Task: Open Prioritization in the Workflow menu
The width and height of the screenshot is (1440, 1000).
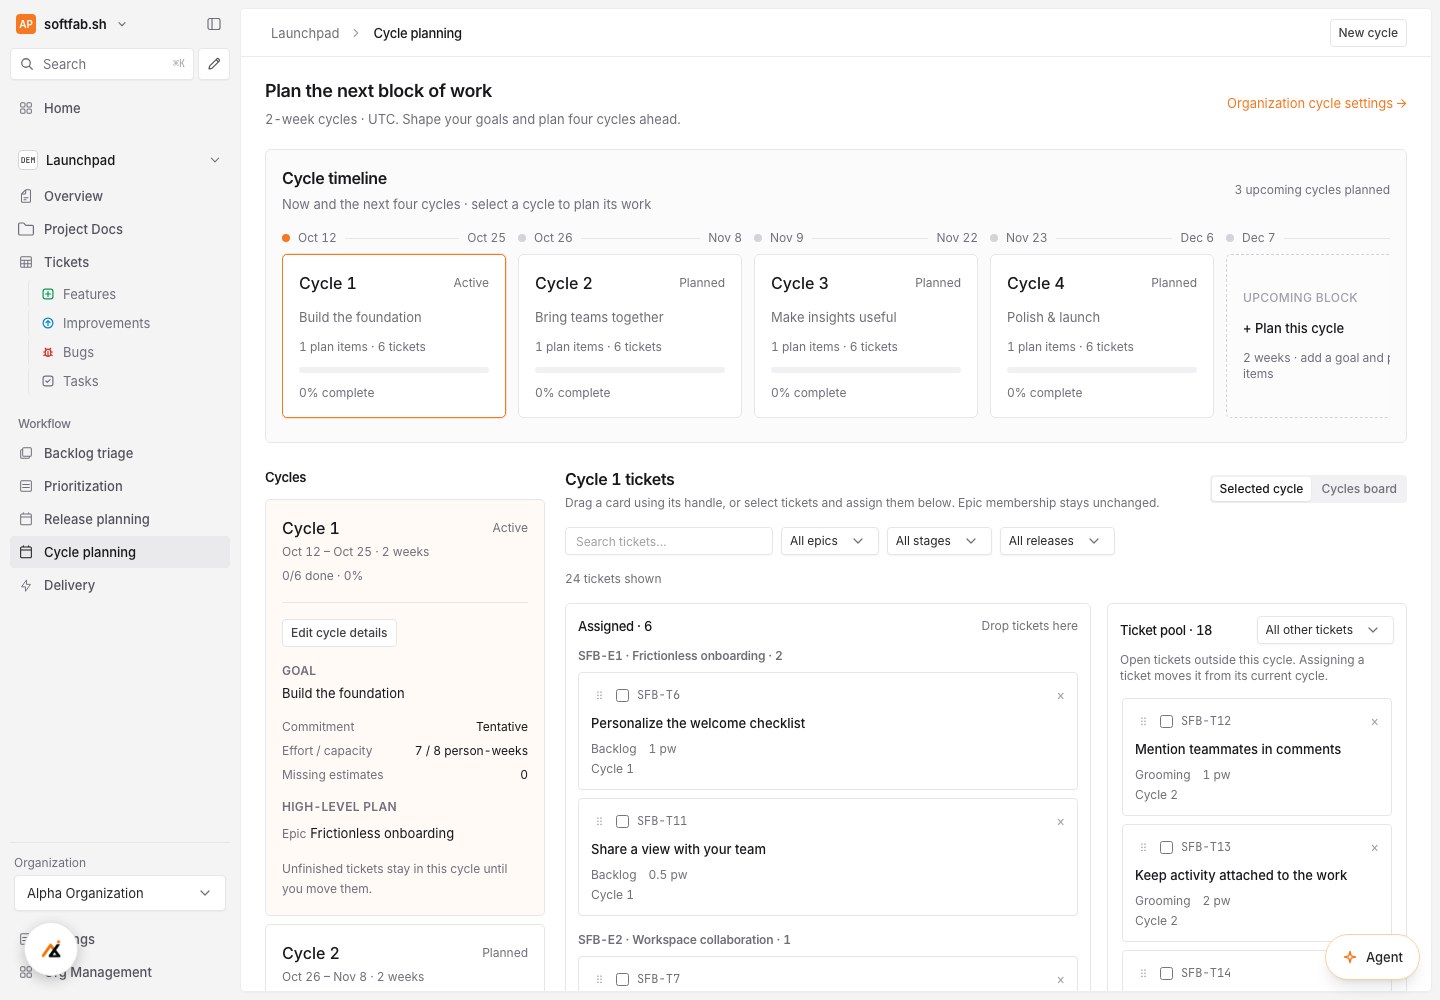Action: tap(120, 486)
